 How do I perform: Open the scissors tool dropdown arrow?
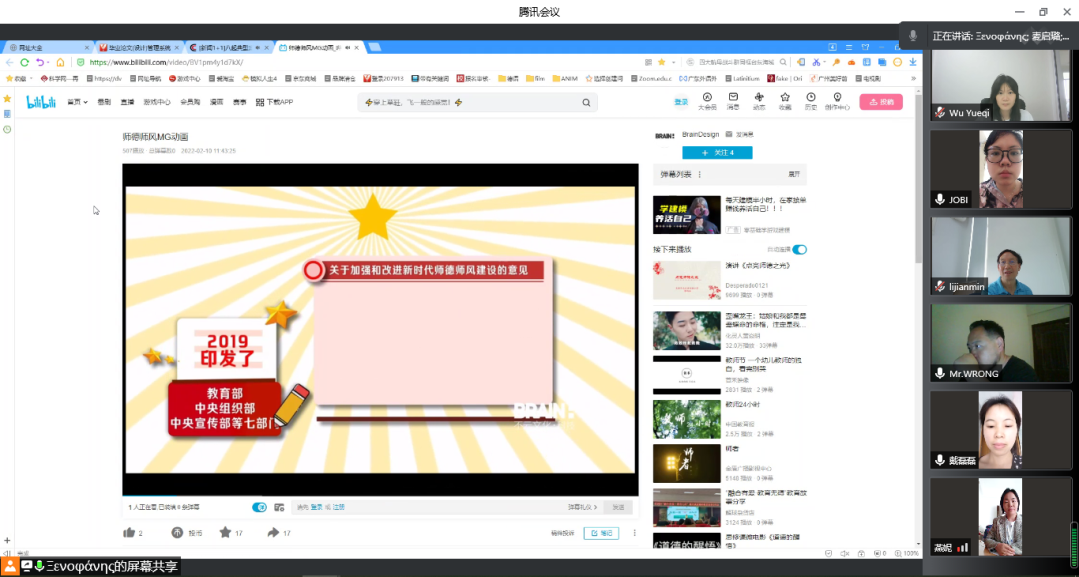[x=824, y=62]
